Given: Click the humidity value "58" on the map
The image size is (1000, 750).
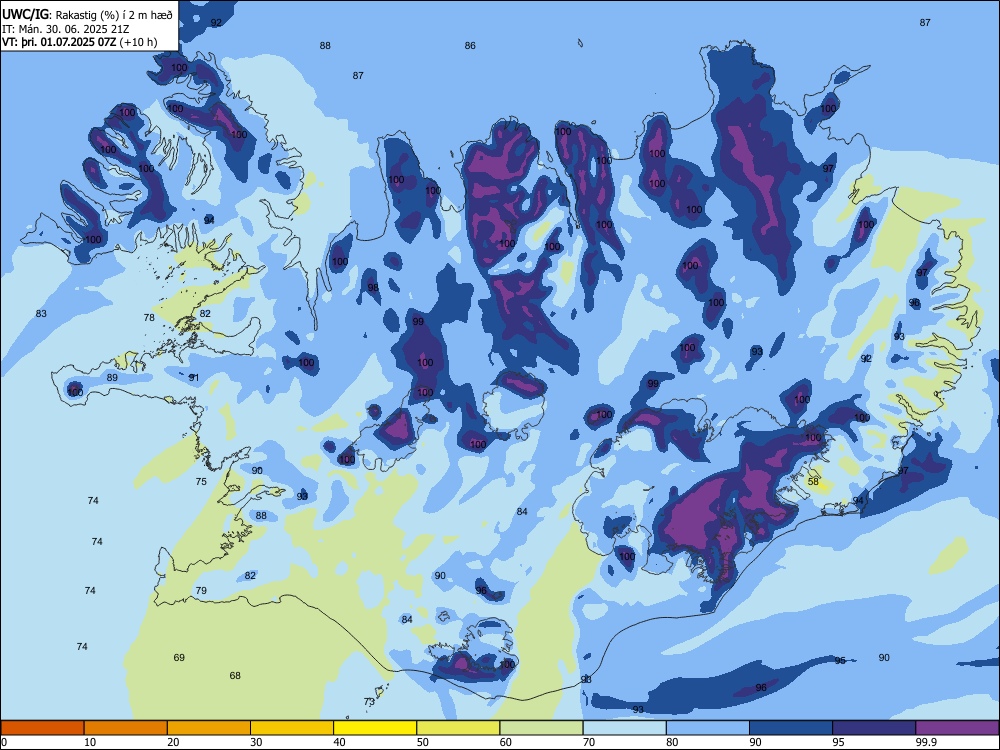Looking at the screenshot, I should pyautogui.click(x=813, y=482).
